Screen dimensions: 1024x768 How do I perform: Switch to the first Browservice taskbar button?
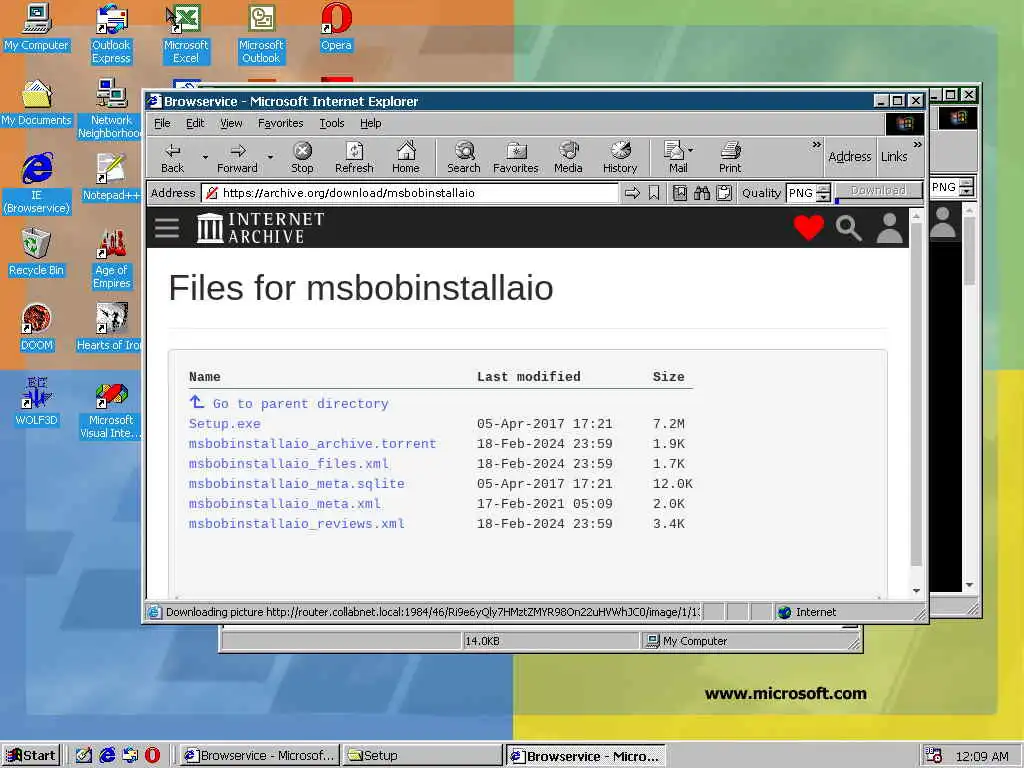coord(260,756)
